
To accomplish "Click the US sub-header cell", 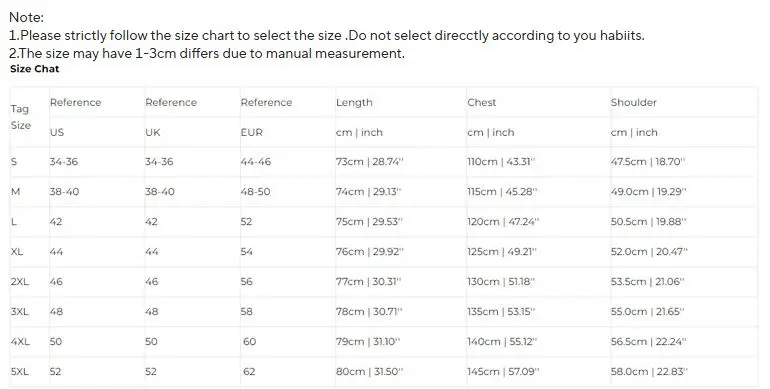I will 57,133.
